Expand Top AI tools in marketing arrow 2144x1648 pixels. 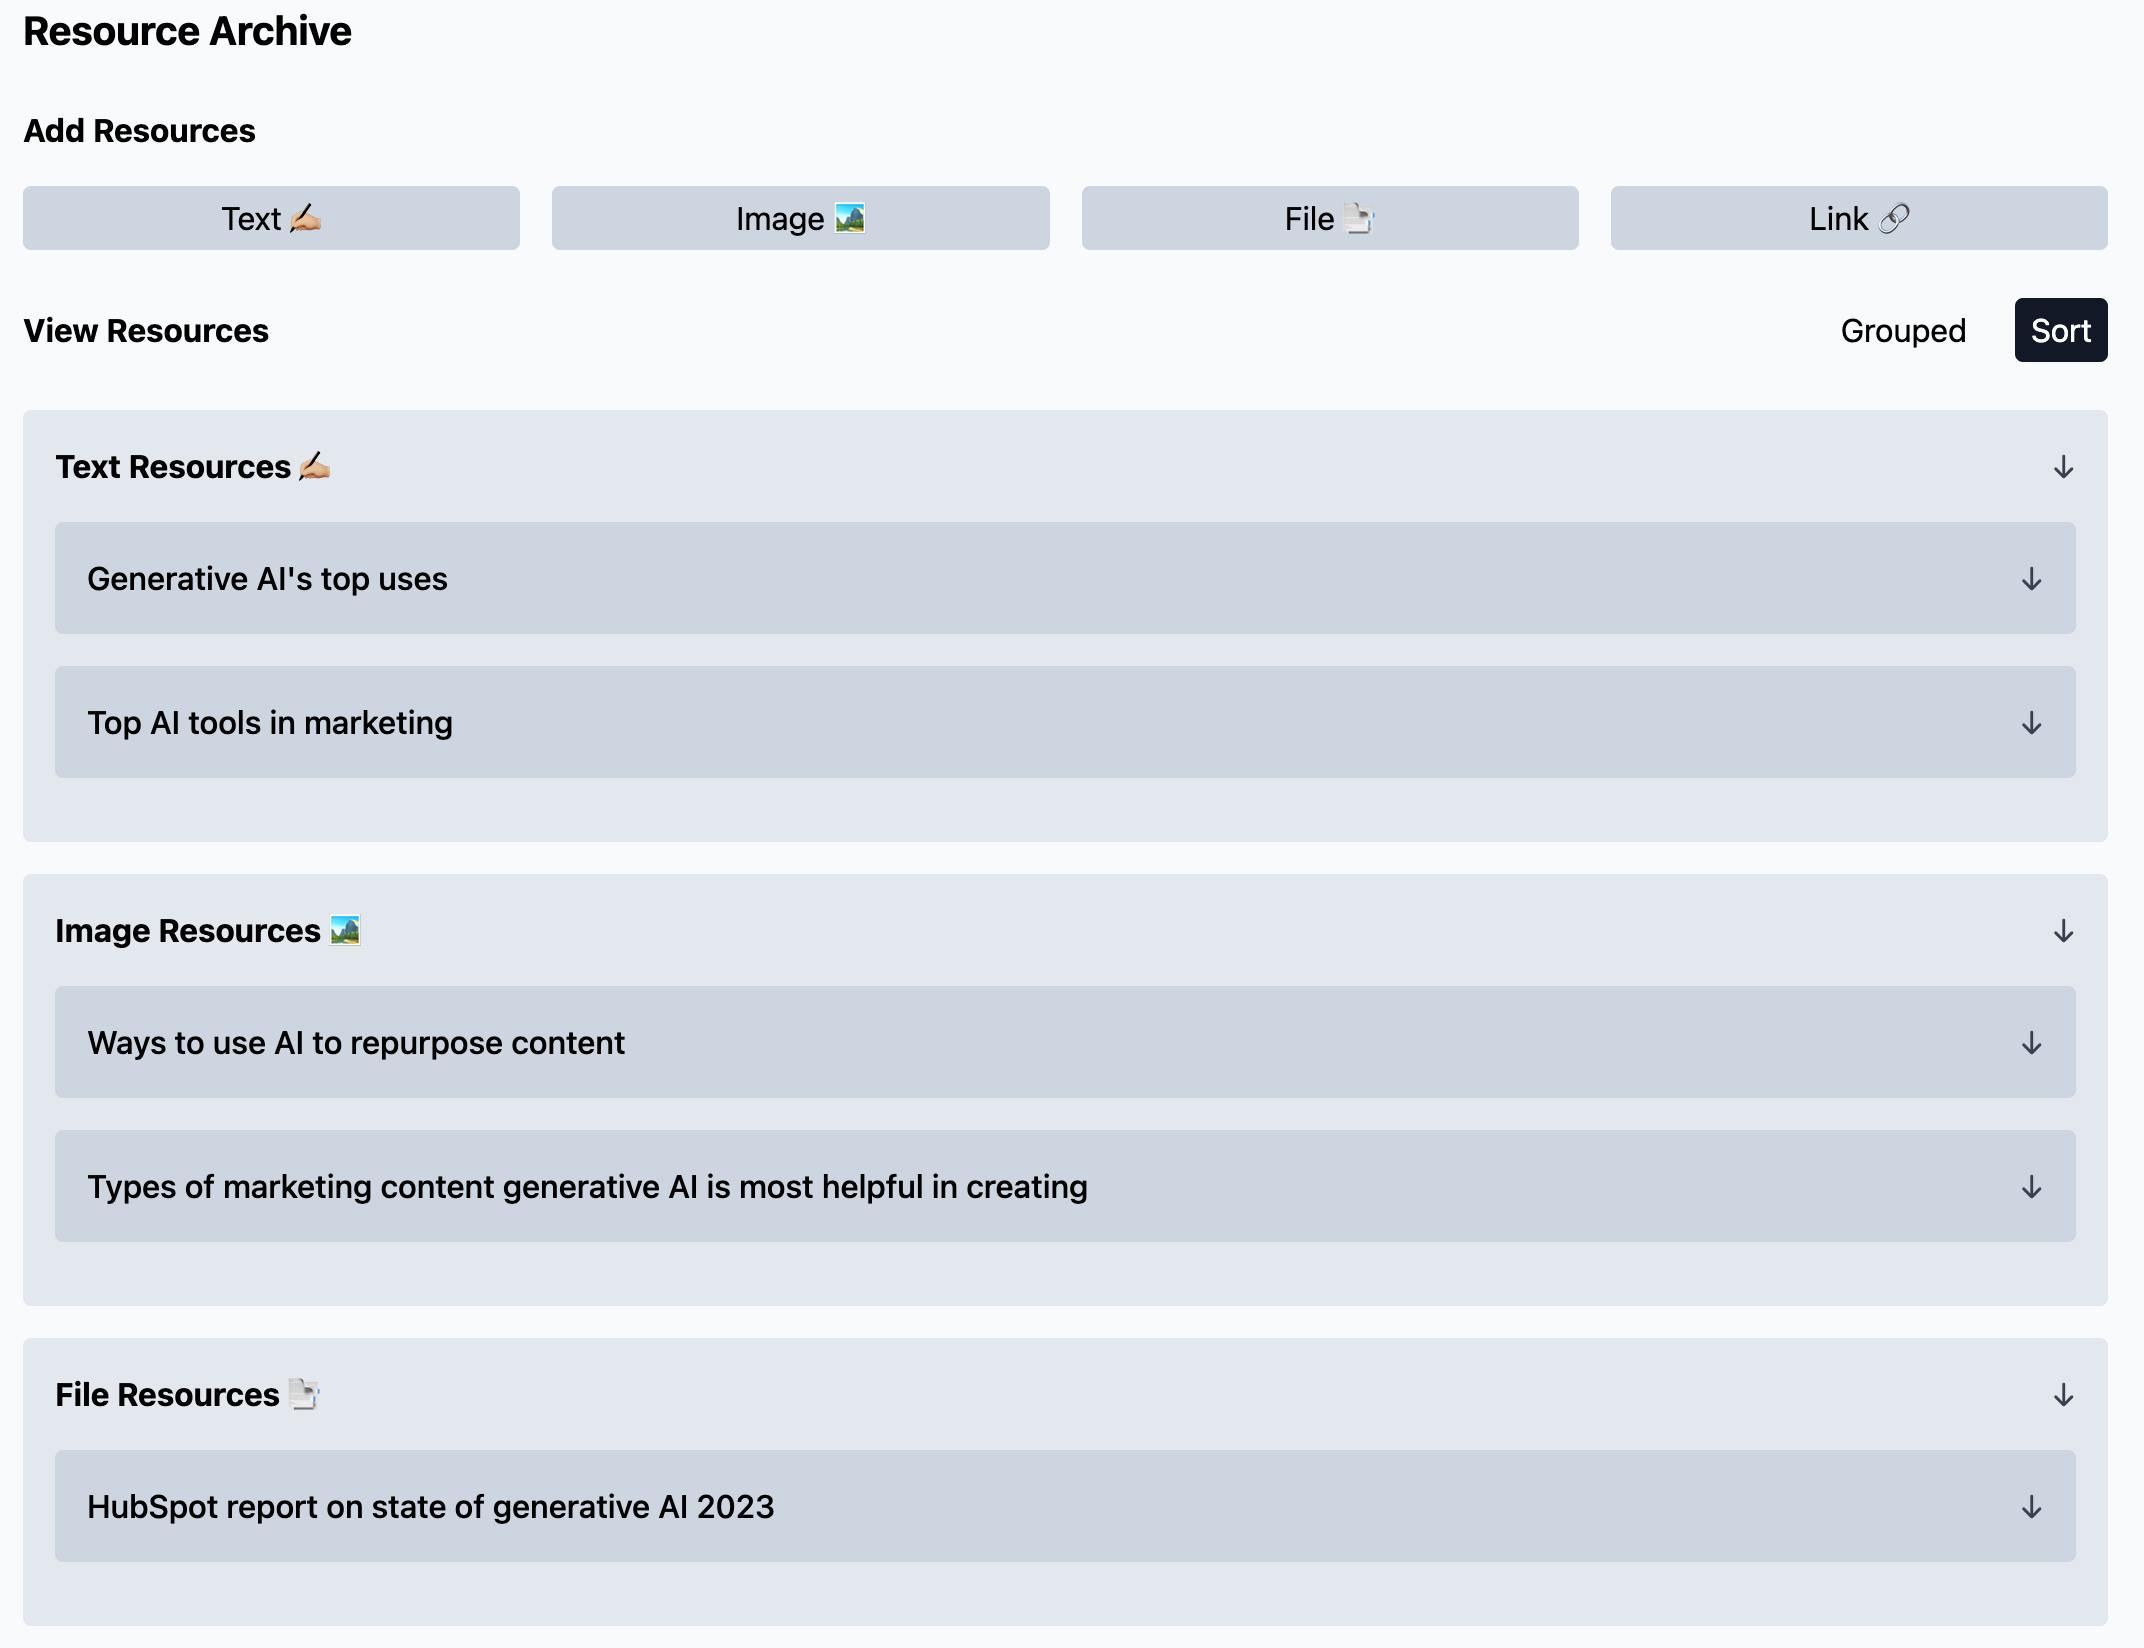coord(2031,723)
